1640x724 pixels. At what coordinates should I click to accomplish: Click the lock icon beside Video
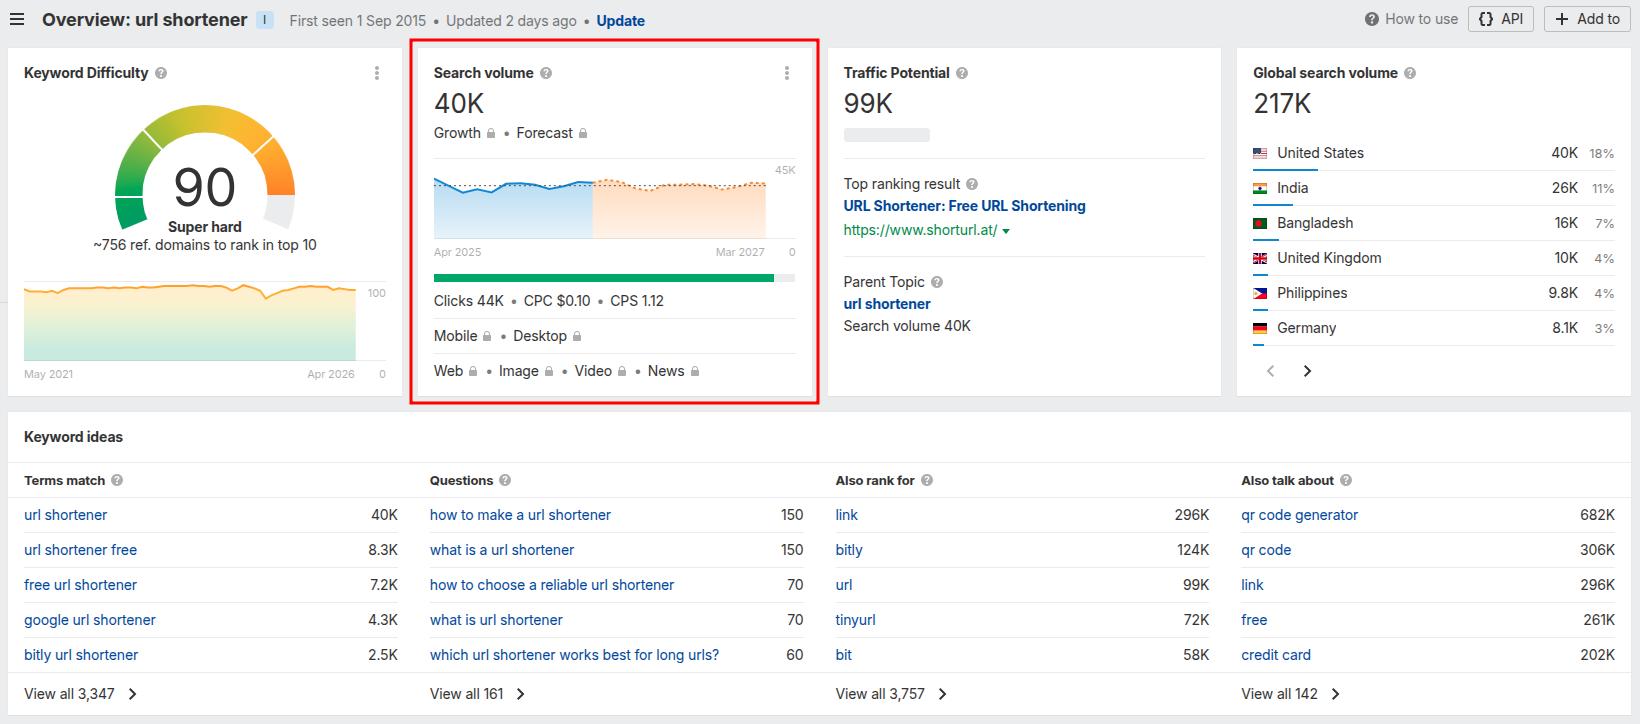622,371
